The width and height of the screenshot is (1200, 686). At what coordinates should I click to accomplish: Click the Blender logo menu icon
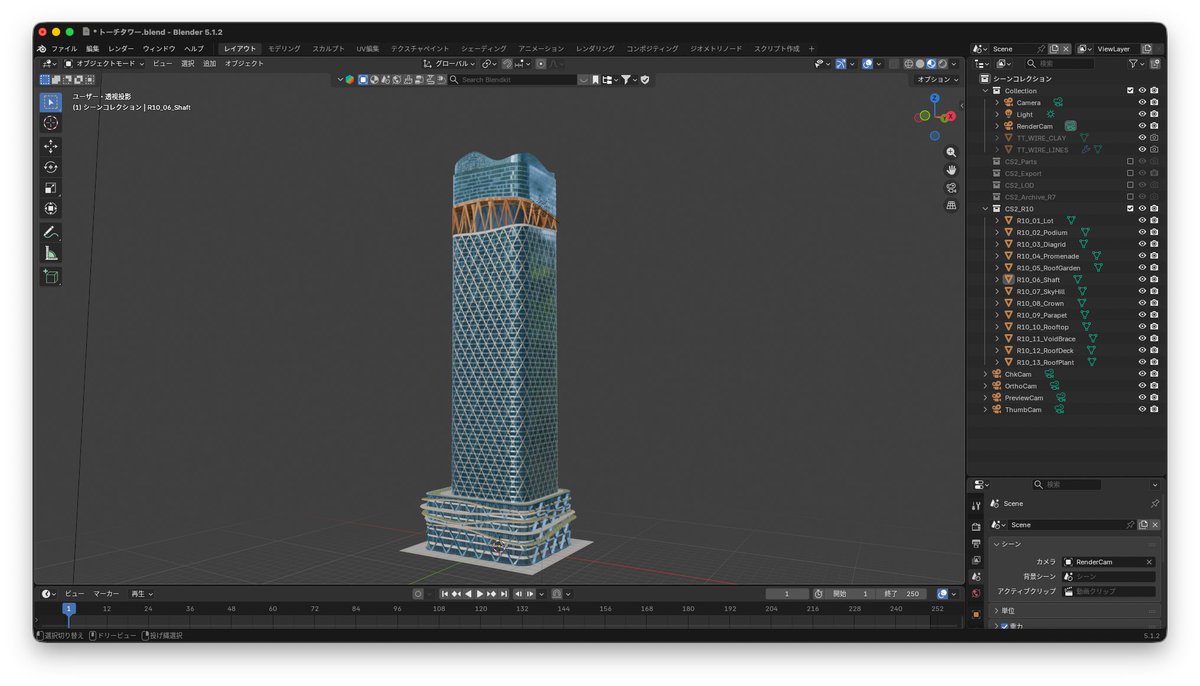tap(41, 48)
